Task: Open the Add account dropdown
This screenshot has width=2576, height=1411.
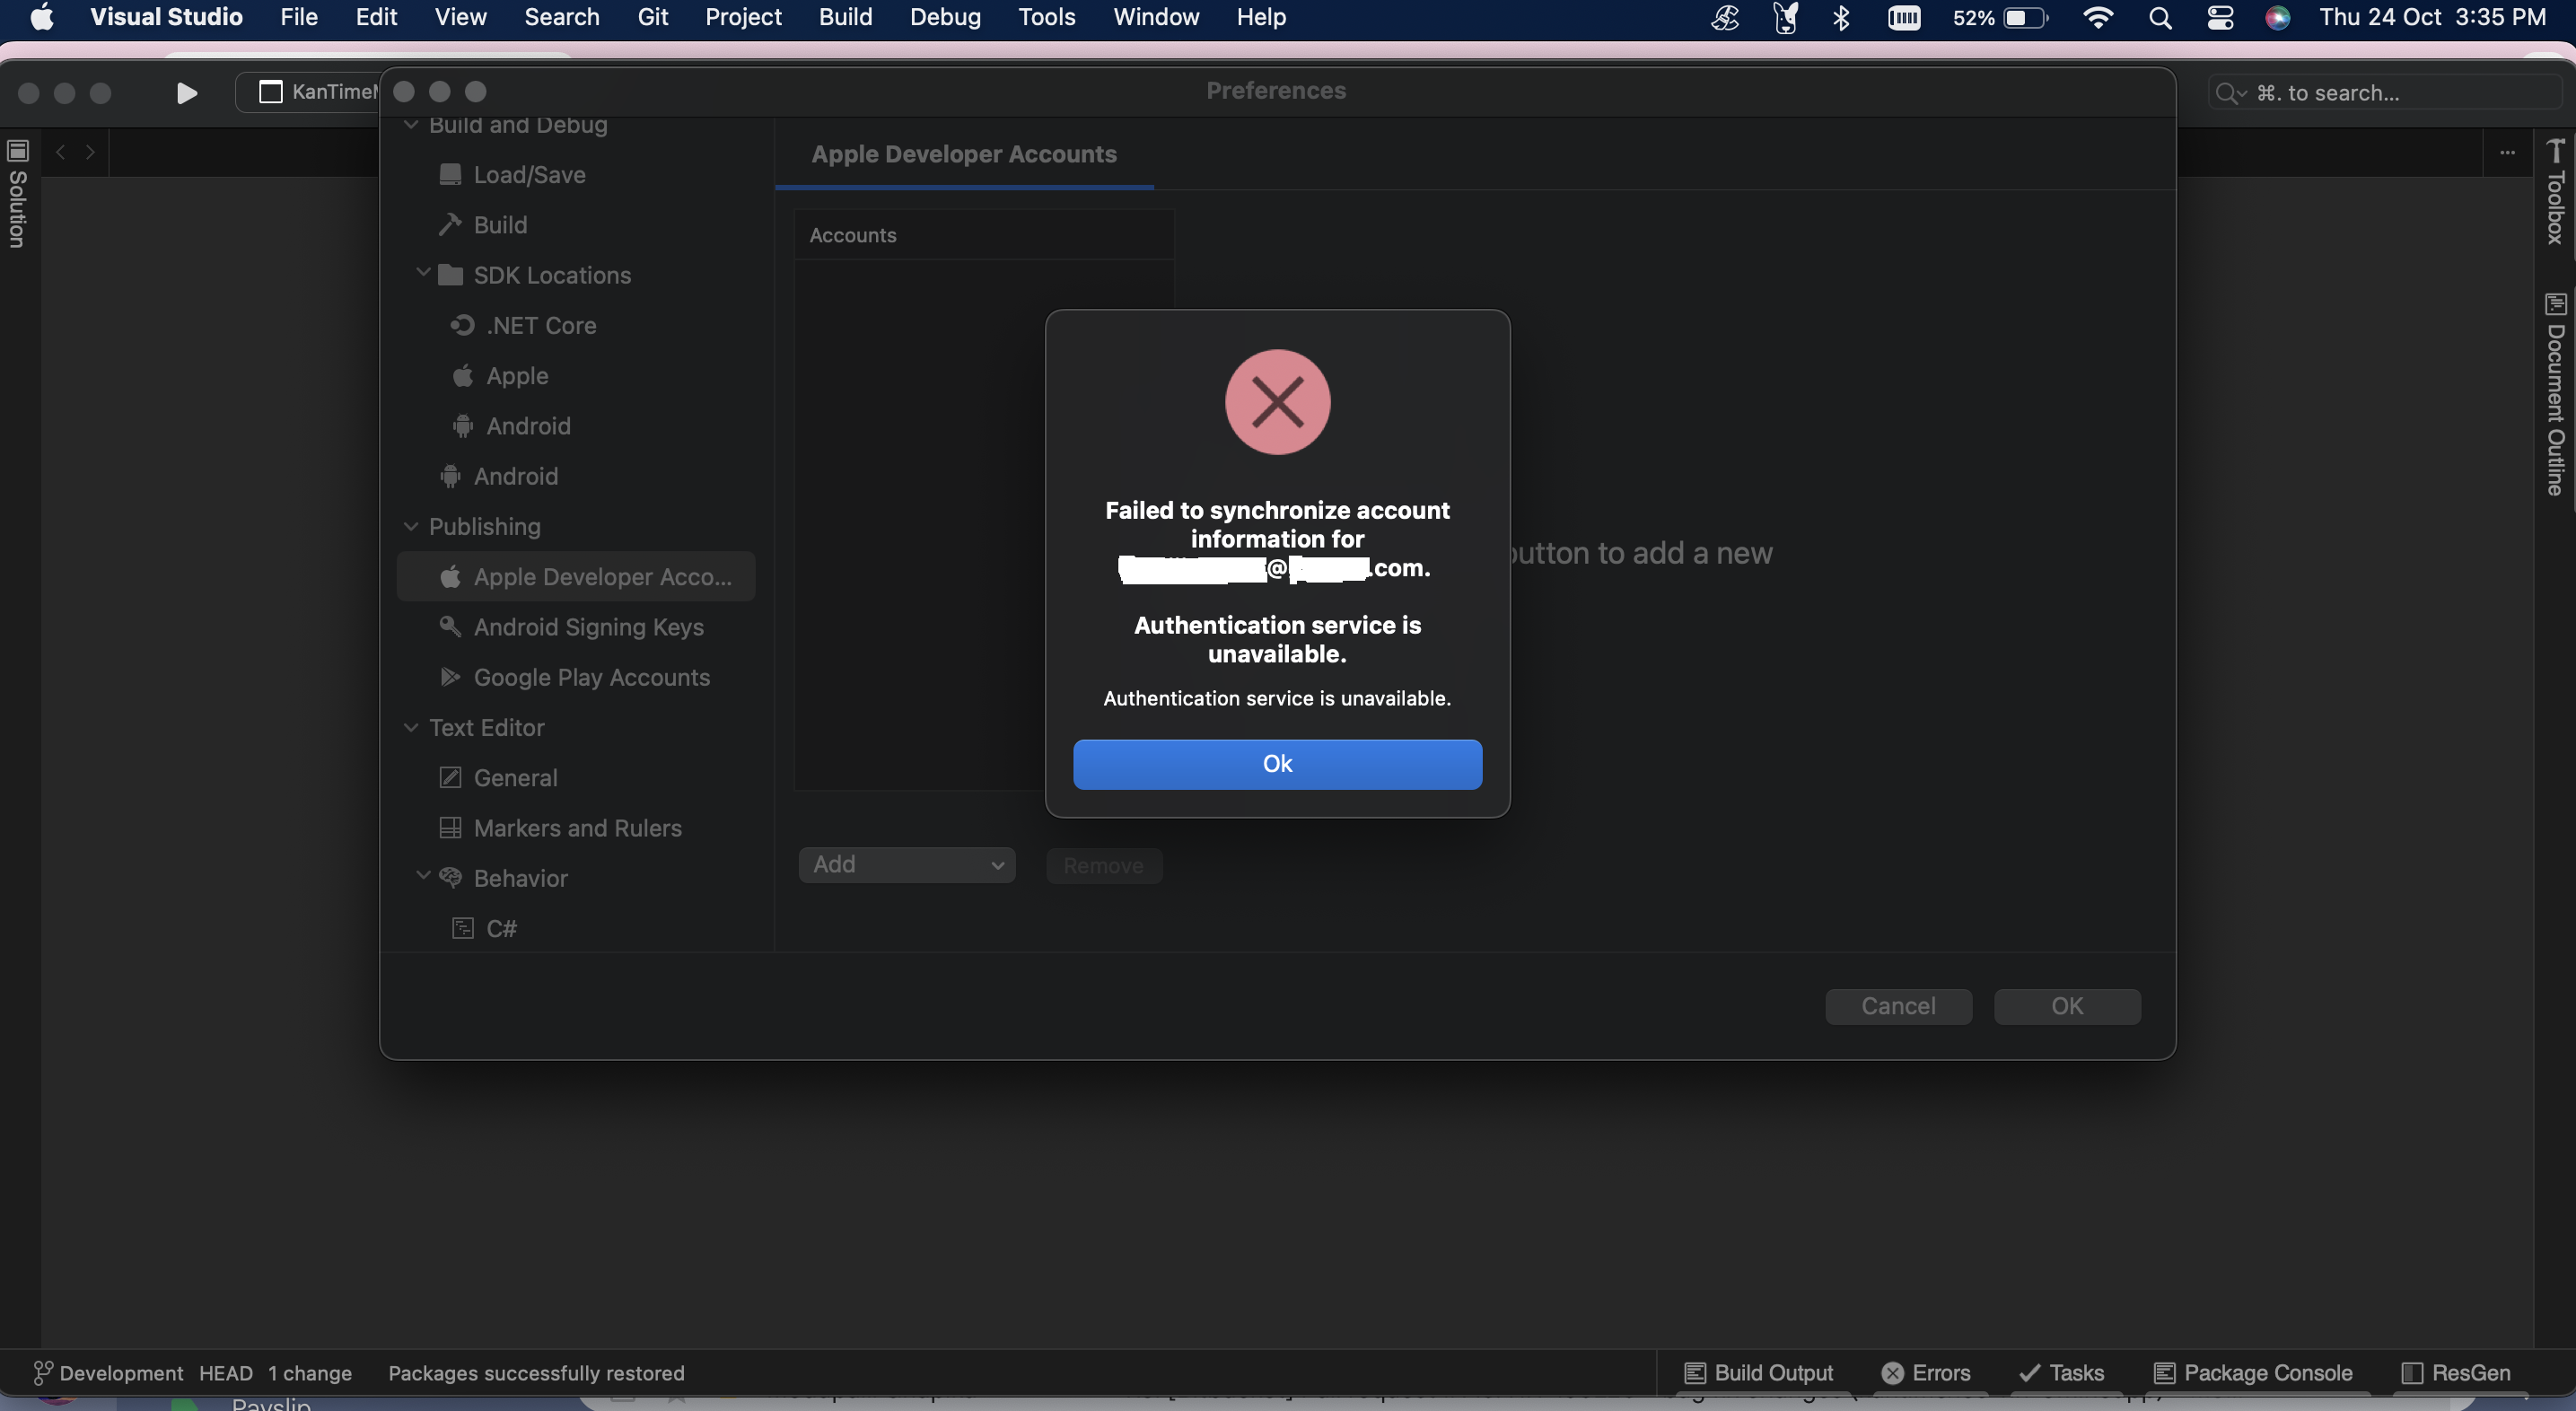Action: [x=907, y=865]
